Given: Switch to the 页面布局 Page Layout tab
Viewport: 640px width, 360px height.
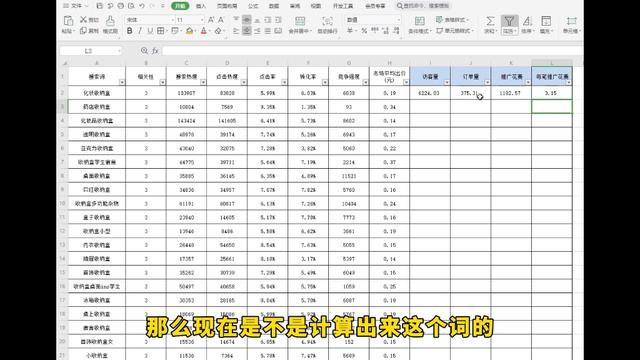Looking at the screenshot, I should point(227,6).
